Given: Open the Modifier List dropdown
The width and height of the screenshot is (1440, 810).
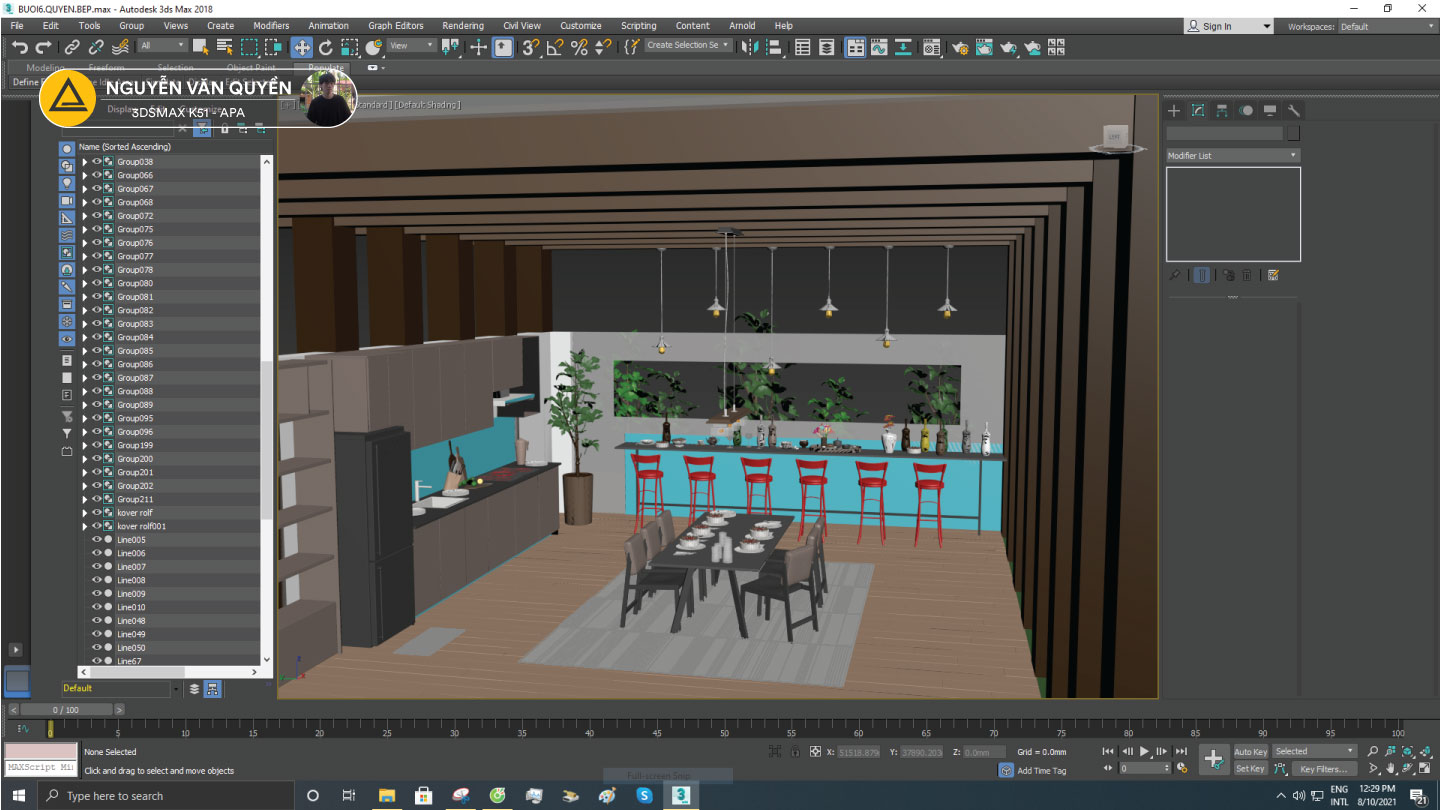Looking at the screenshot, I should (x=1232, y=155).
